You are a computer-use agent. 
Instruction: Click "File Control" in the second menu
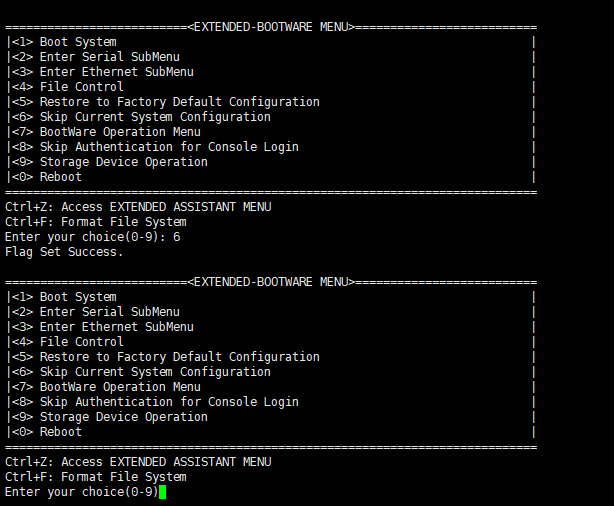[81, 342]
